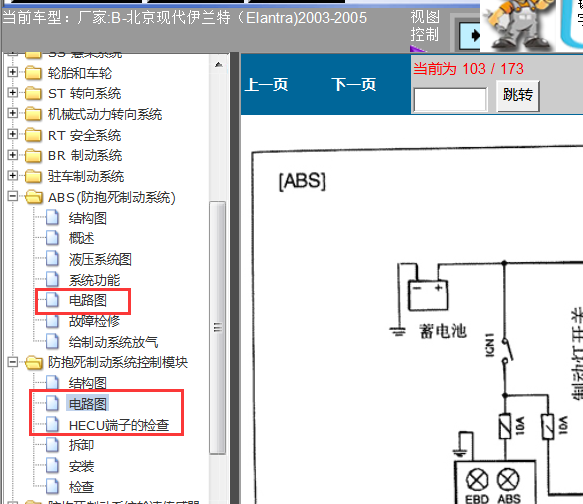Collapse the ABS(防抱死制动系统) folder
The image size is (583, 504).
13,196
